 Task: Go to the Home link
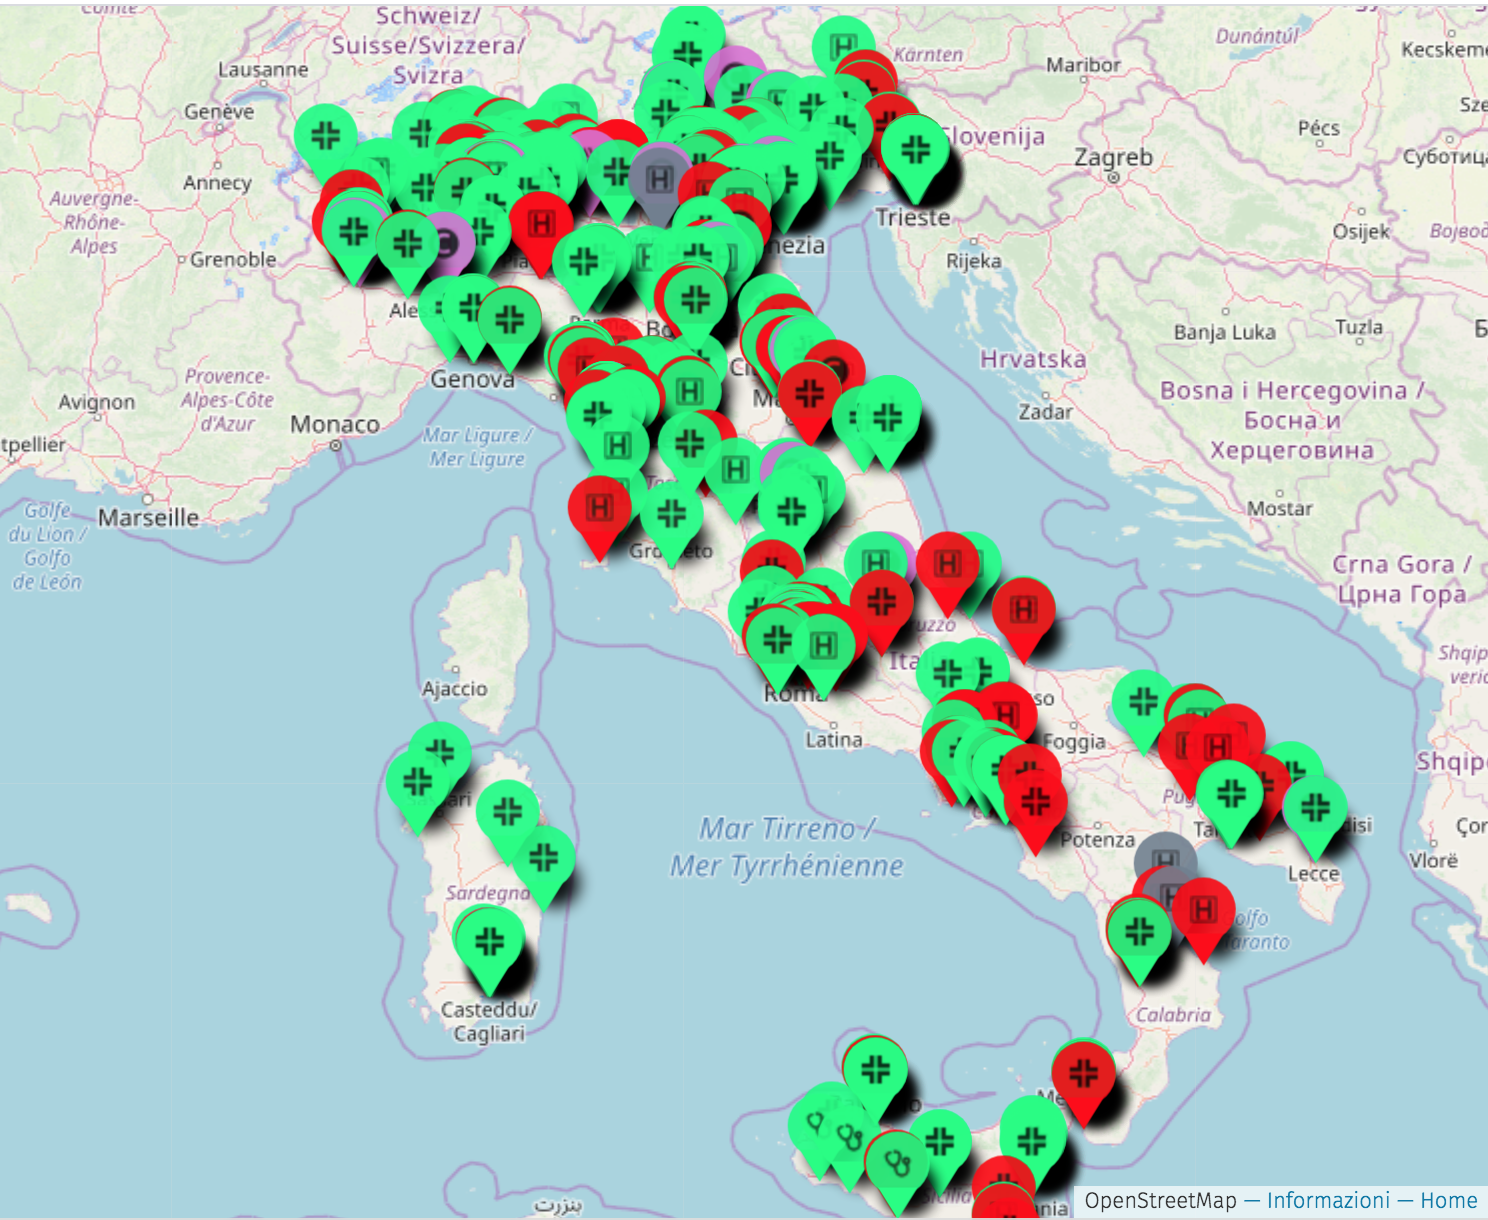(1448, 1200)
